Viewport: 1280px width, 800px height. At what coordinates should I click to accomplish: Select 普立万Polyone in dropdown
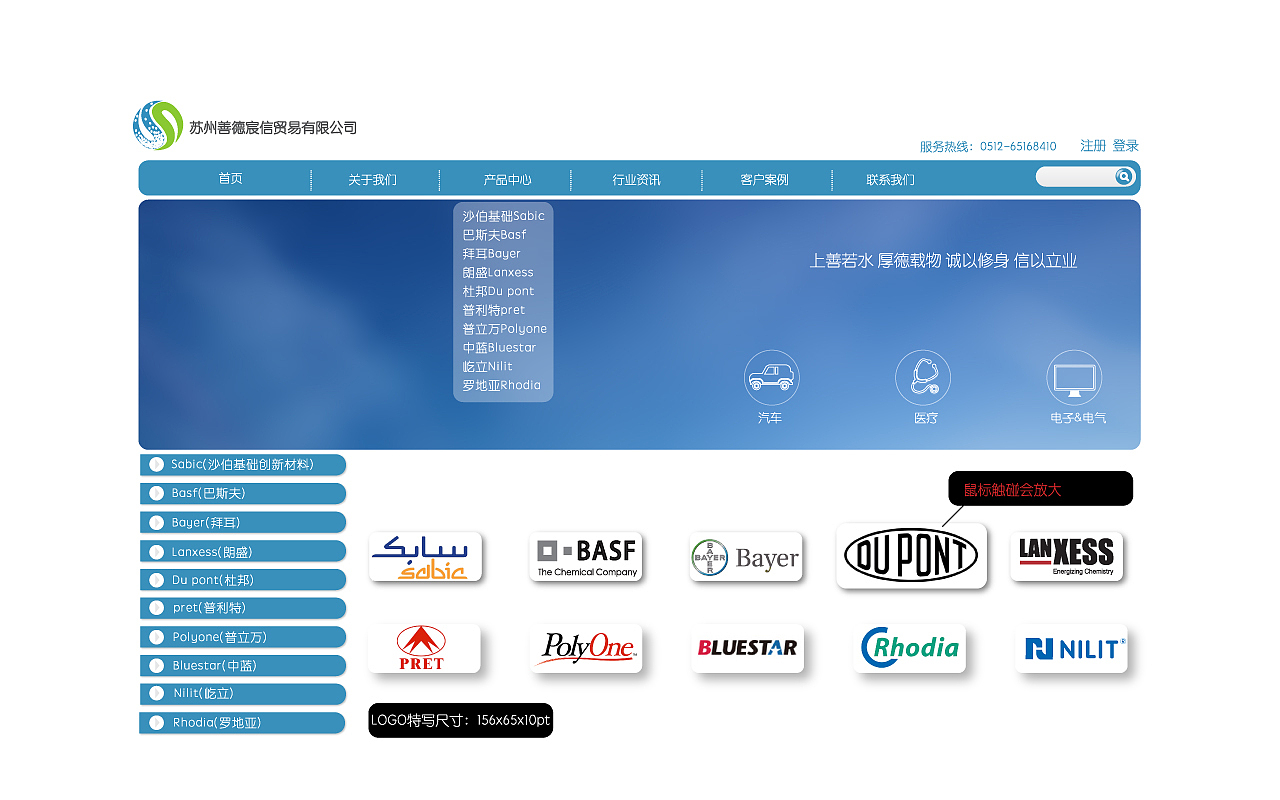[x=504, y=329]
